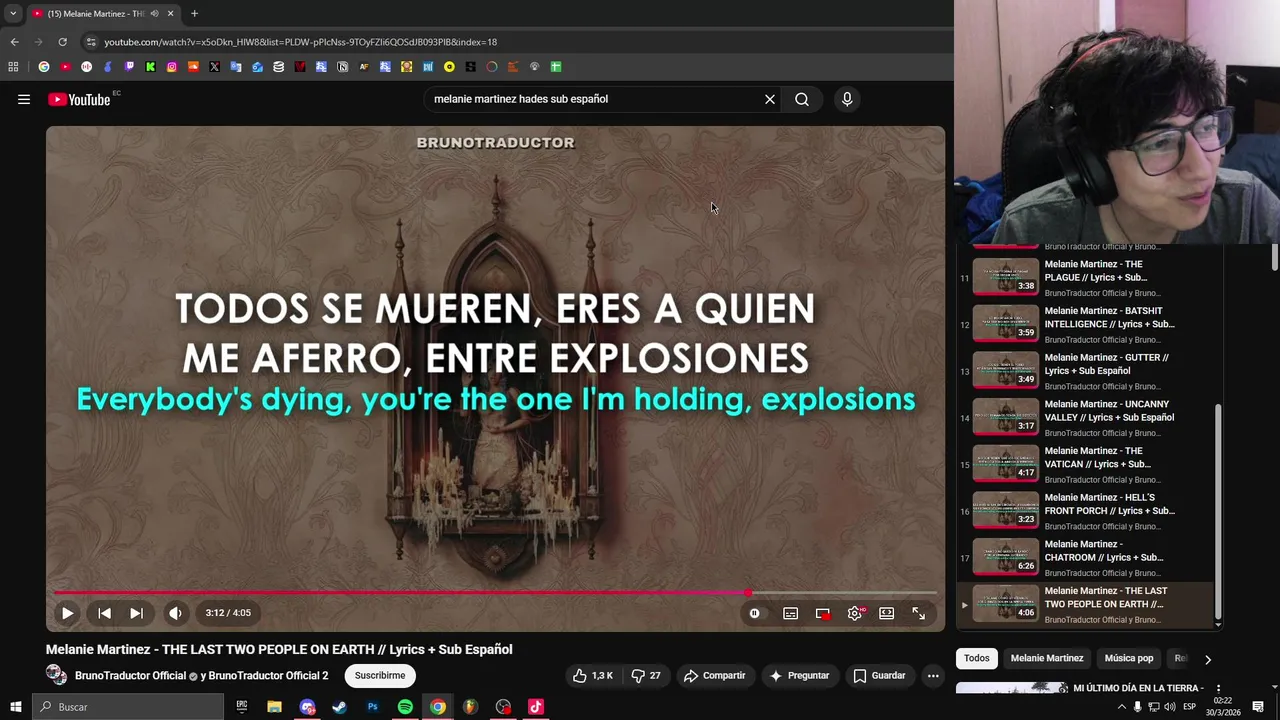Select the Melanie Martinez filter chip
The width and height of the screenshot is (1280, 720).
pyautogui.click(x=1047, y=658)
